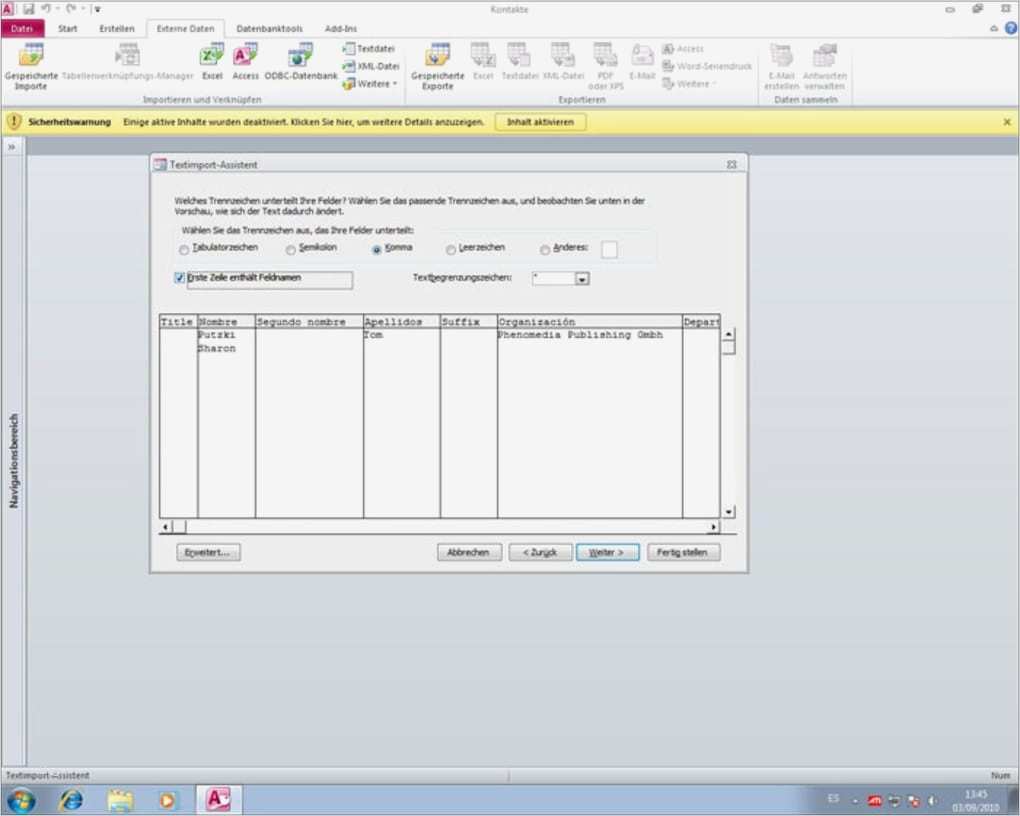This screenshot has height=816, width=1020.
Task: Open Microsoft Access taskbar button
Action: tap(219, 800)
